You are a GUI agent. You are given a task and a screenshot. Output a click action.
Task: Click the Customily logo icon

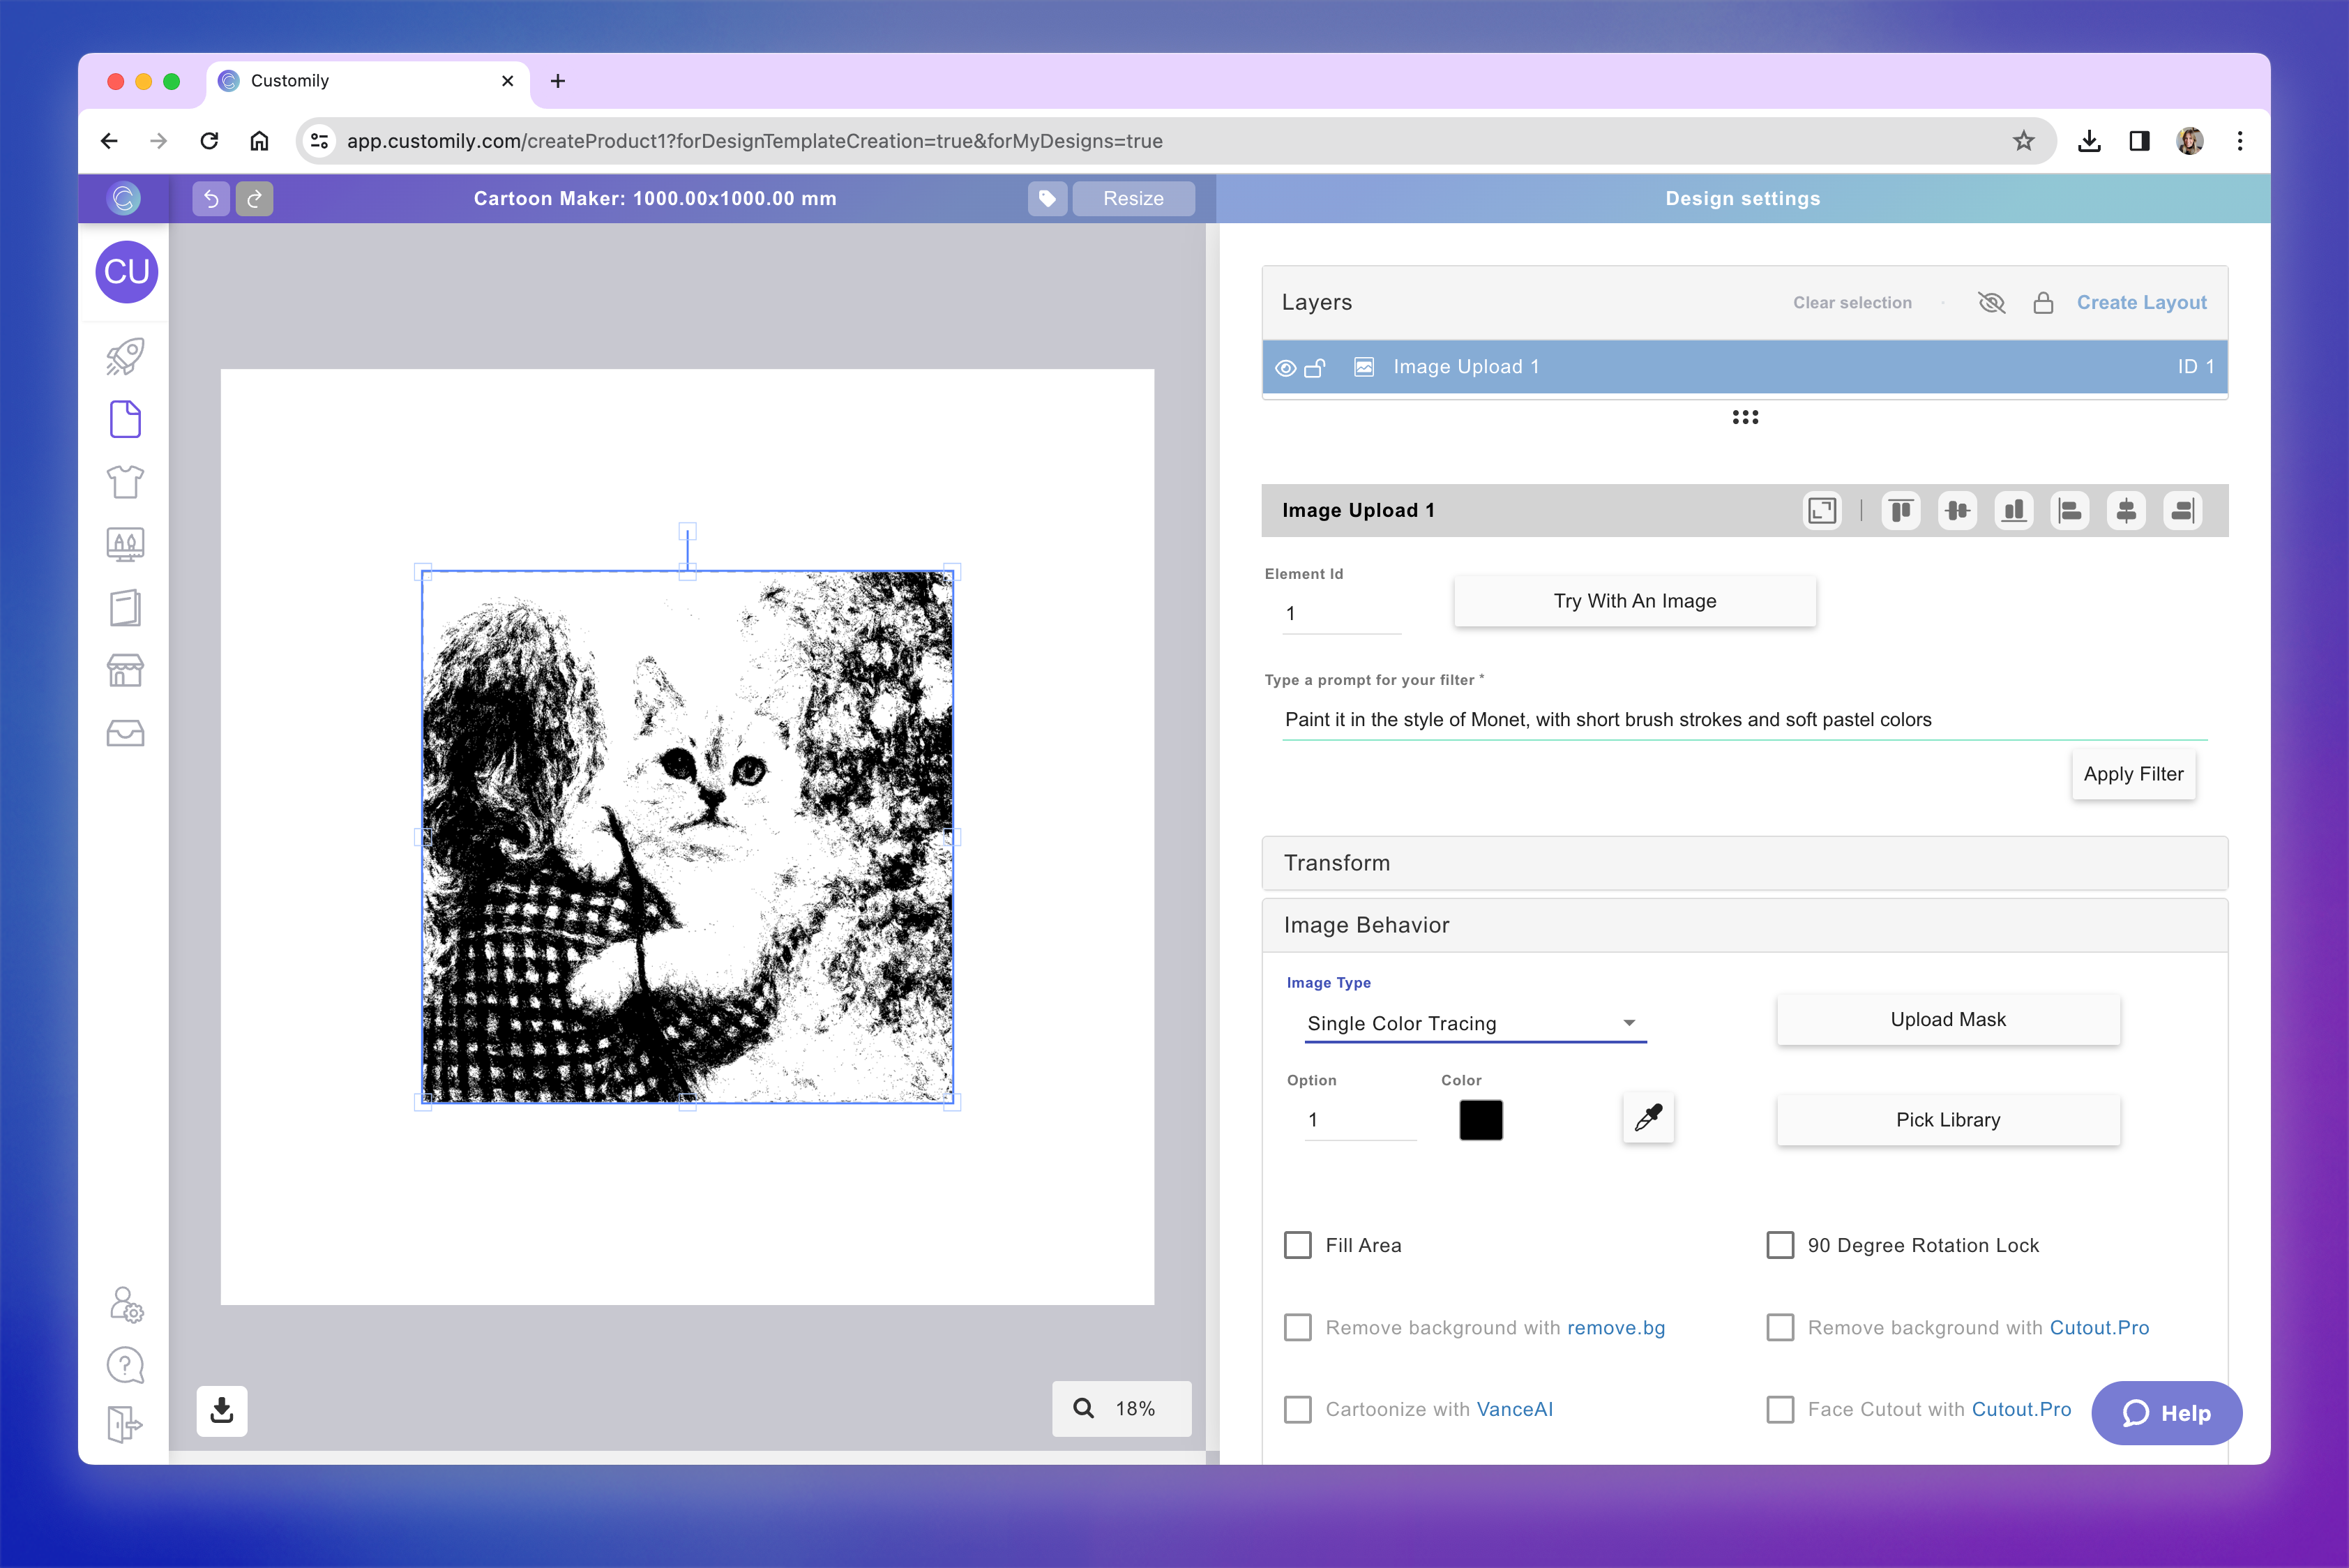tap(124, 198)
